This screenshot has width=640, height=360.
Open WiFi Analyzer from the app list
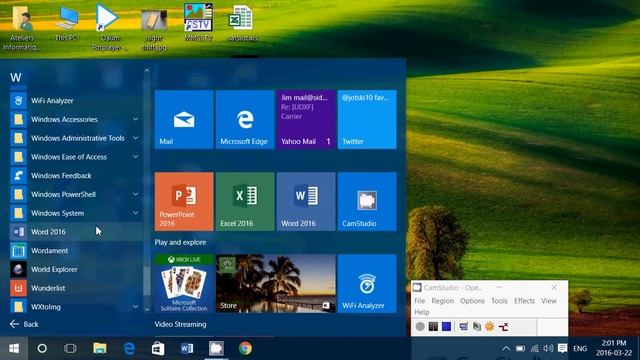[76, 100]
